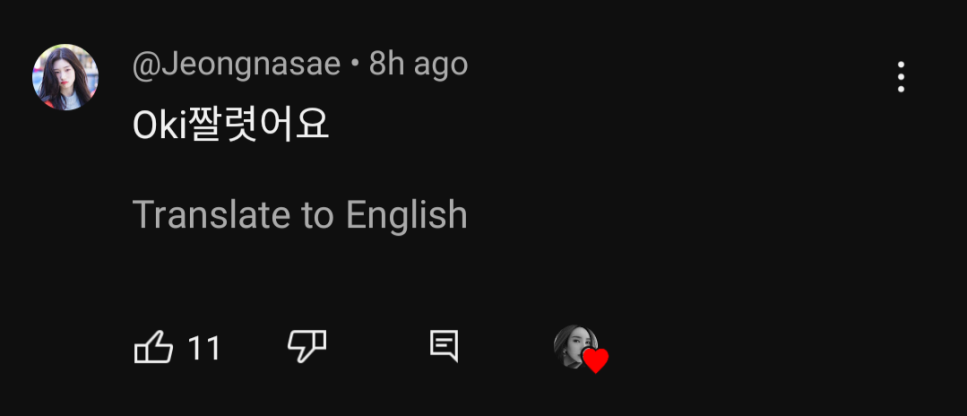
Task: Reply to @Jeongnasae's comment
Action: tap(443, 347)
